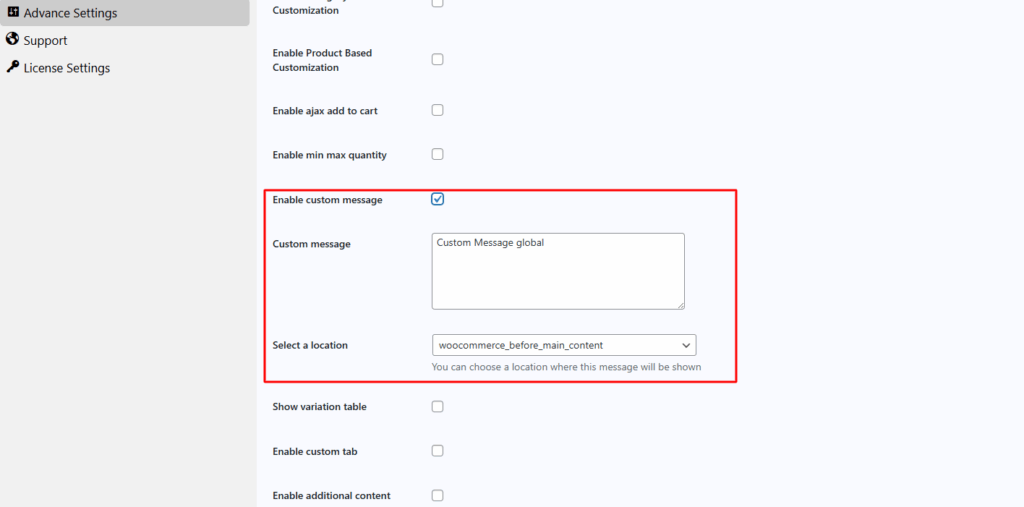Click the textarea resize handle corner
Viewport: 1024px width, 507px height.
pos(680,305)
